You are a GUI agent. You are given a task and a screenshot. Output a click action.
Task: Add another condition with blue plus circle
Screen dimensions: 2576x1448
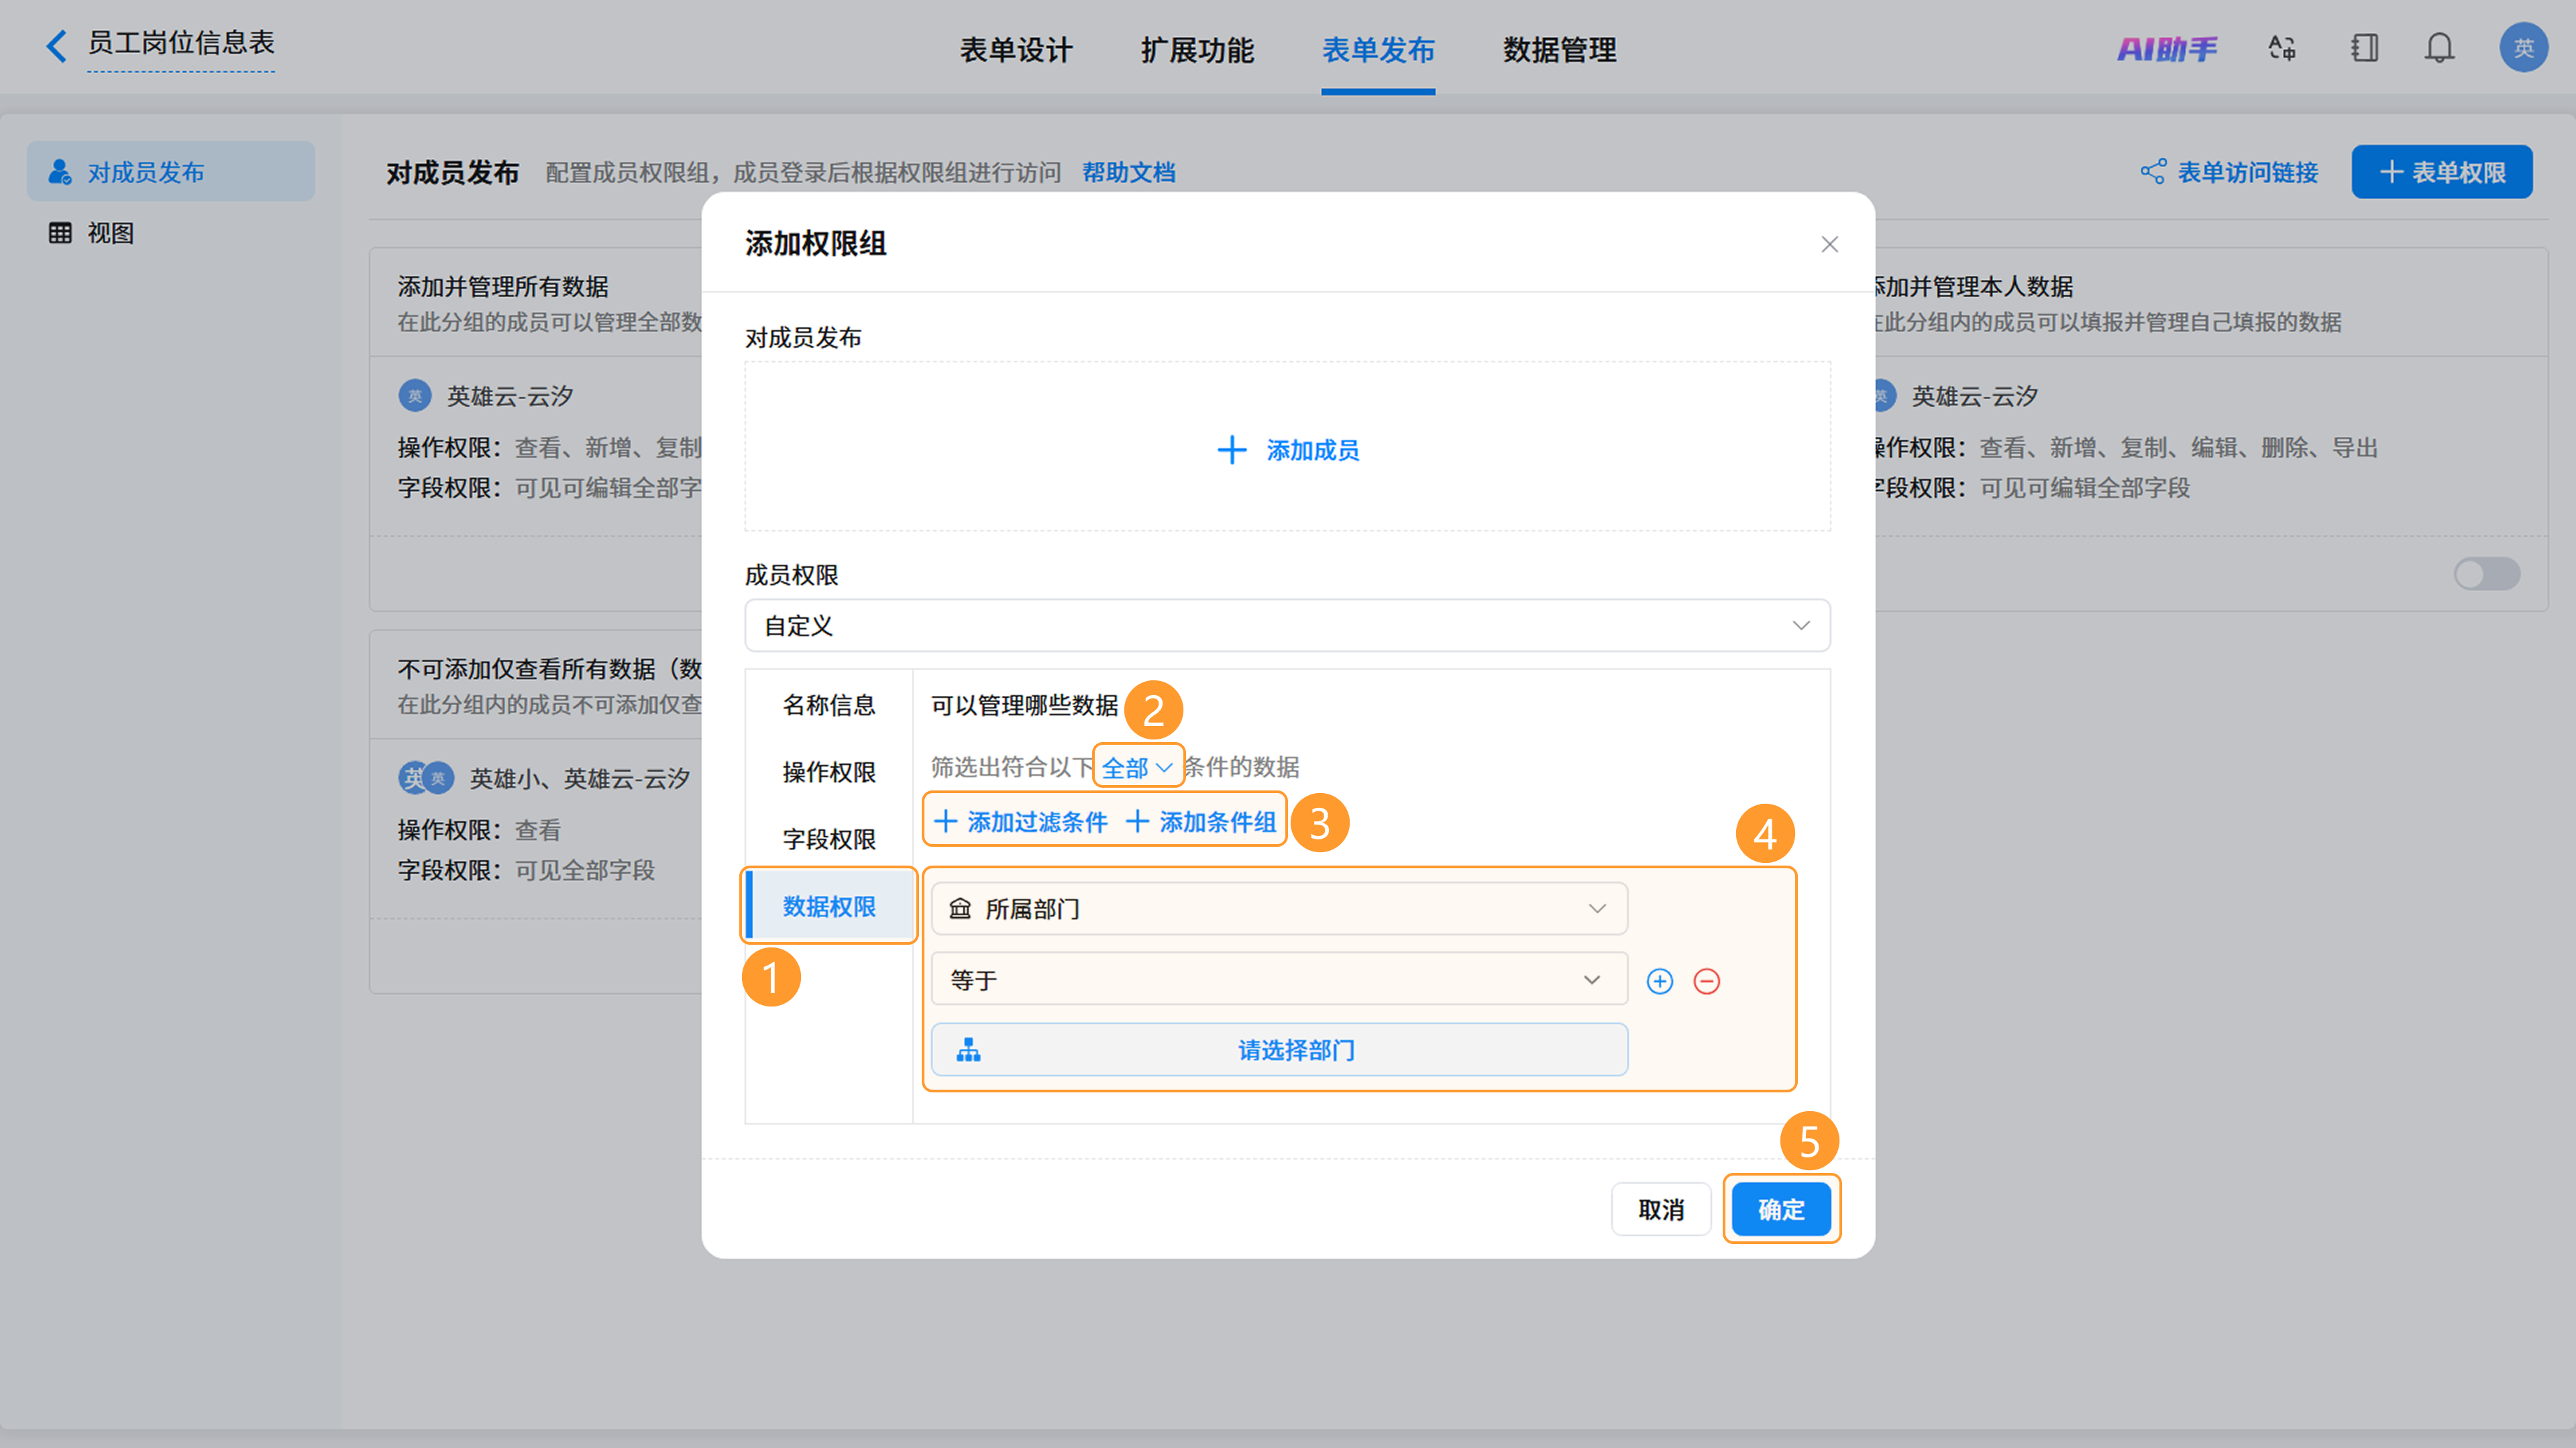click(x=1660, y=981)
